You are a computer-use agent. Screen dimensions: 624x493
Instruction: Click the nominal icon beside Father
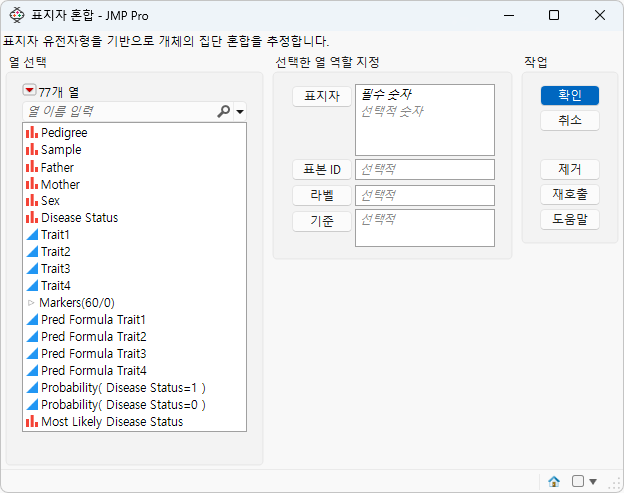pos(32,167)
